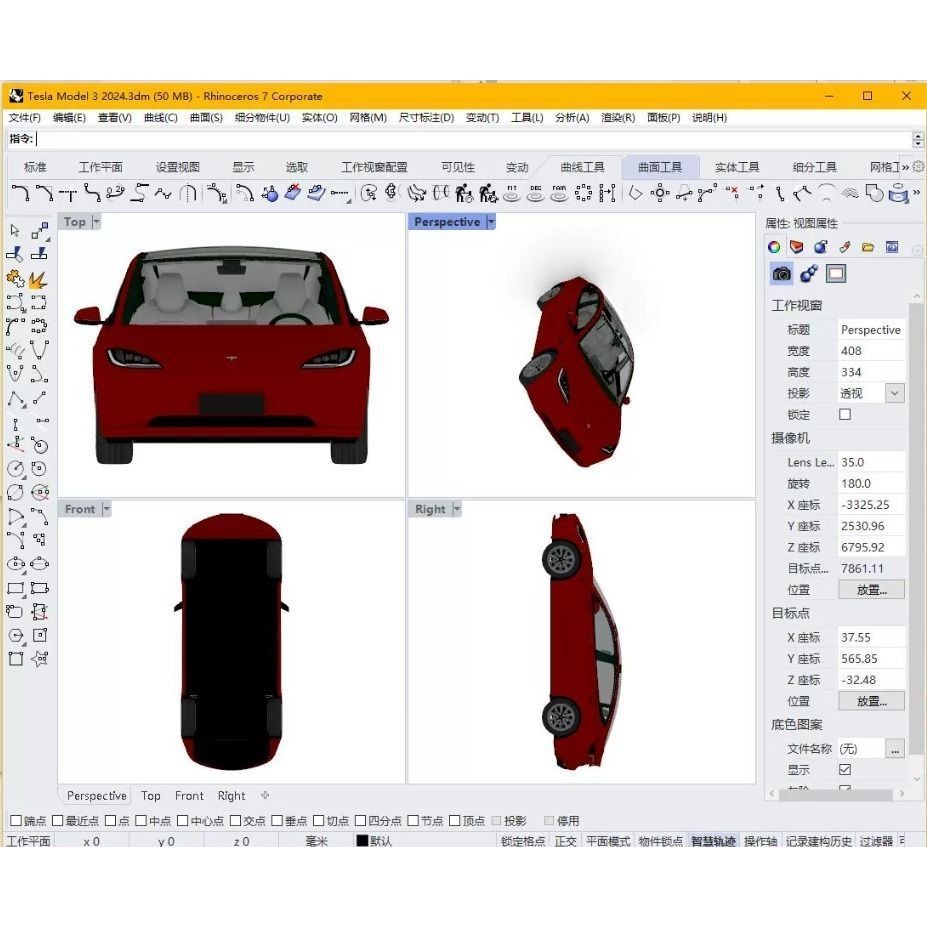Viewport: 927px width, 927px height.
Task: Toggle 操作轴 gumball in status bar
Action: click(760, 841)
